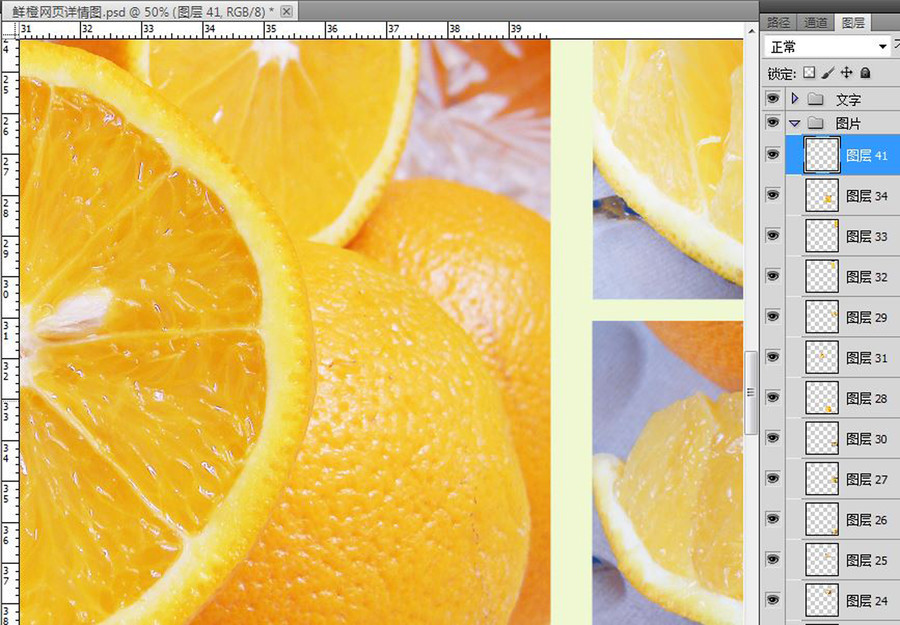Toggle visibility of 图层 34
900x625 pixels.
[x=773, y=195]
